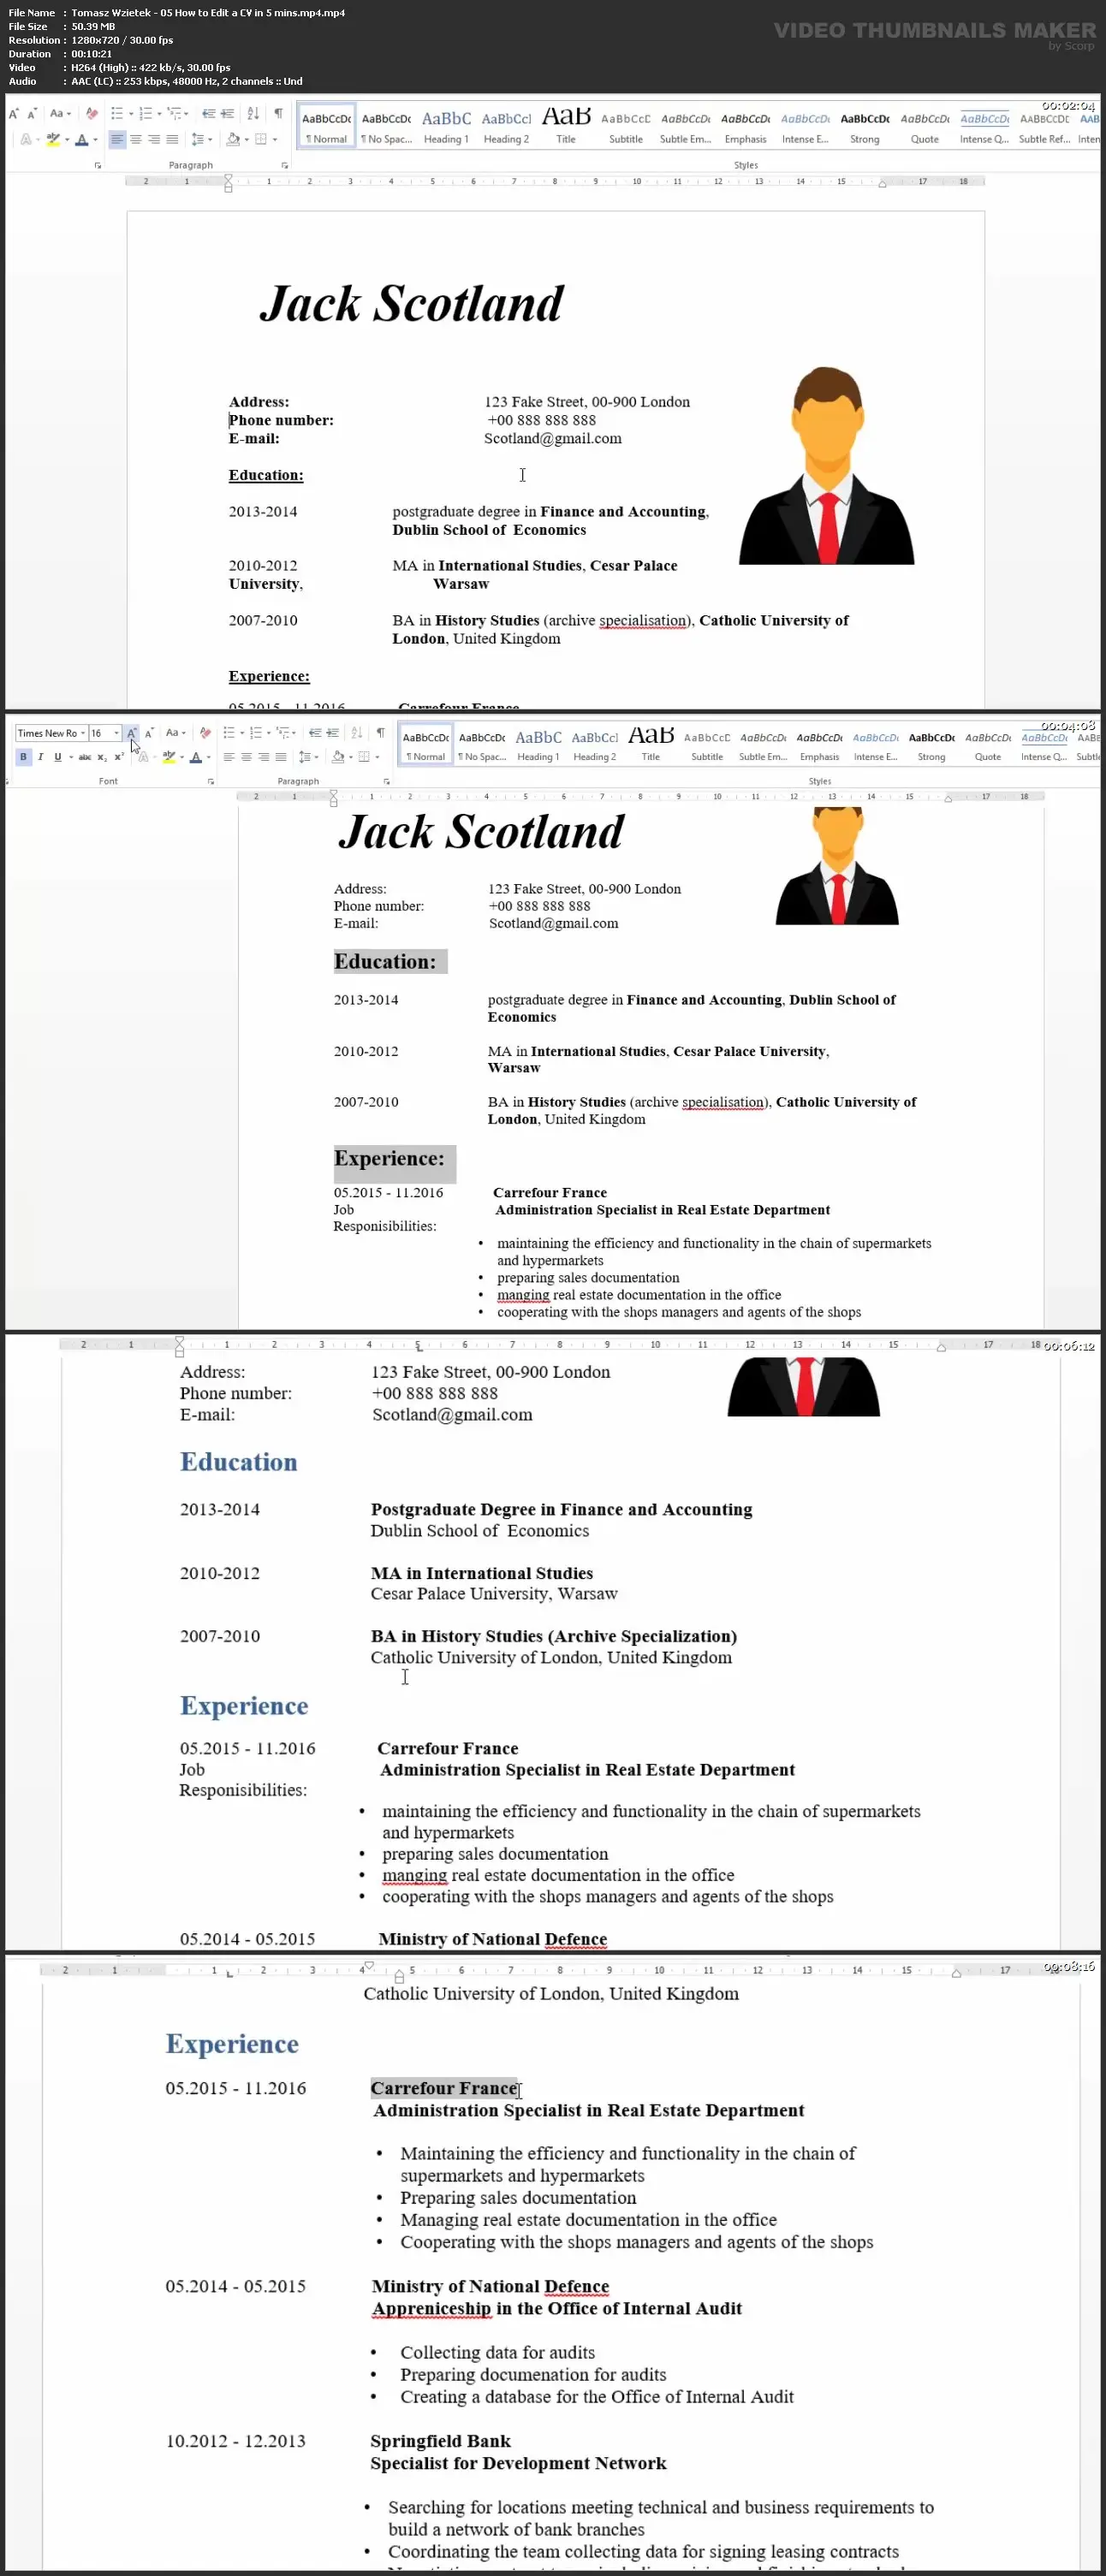This screenshot has height=2576, width=1106.
Task: Toggle Underline in second frame ribbon
Action: (x=57, y=757)
